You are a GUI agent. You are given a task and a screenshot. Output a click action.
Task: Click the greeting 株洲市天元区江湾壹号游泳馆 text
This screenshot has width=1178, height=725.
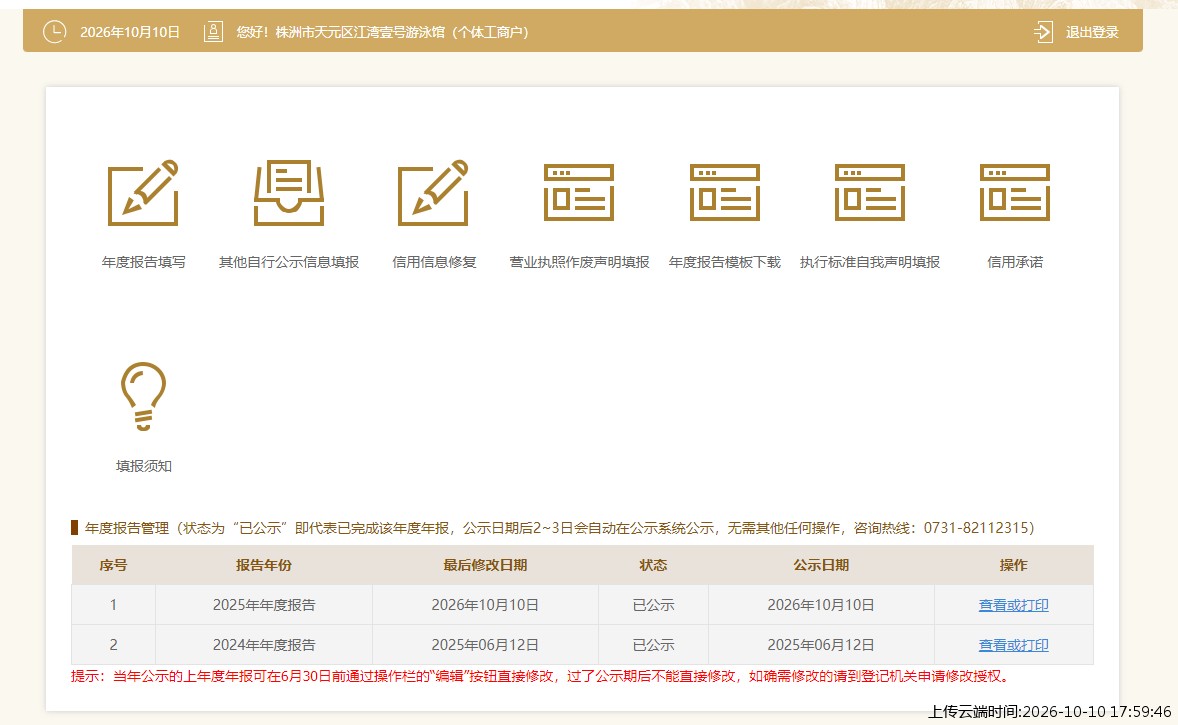pyautogui.click(x=360, y=32)
